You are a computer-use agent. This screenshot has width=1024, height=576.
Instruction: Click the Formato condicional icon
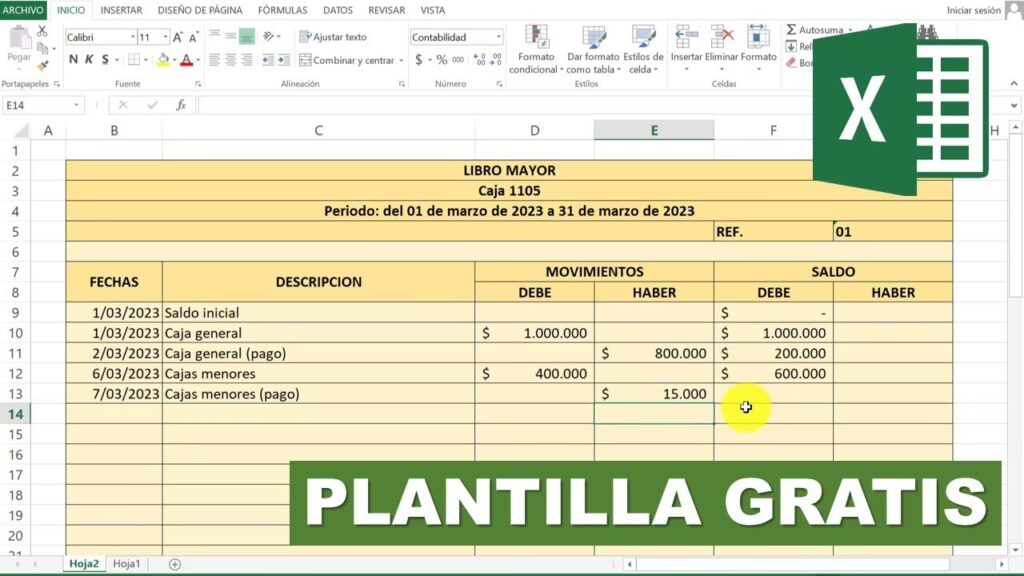pyautogui.click(x=536, y=50)
